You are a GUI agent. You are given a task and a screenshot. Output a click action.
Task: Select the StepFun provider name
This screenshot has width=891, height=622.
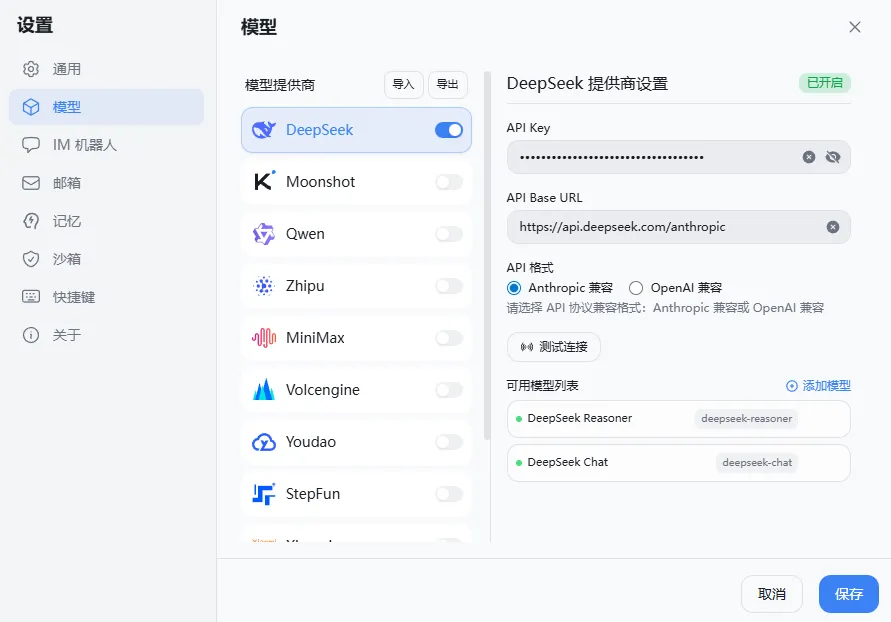pyautogui.click(x=313, y=494)
